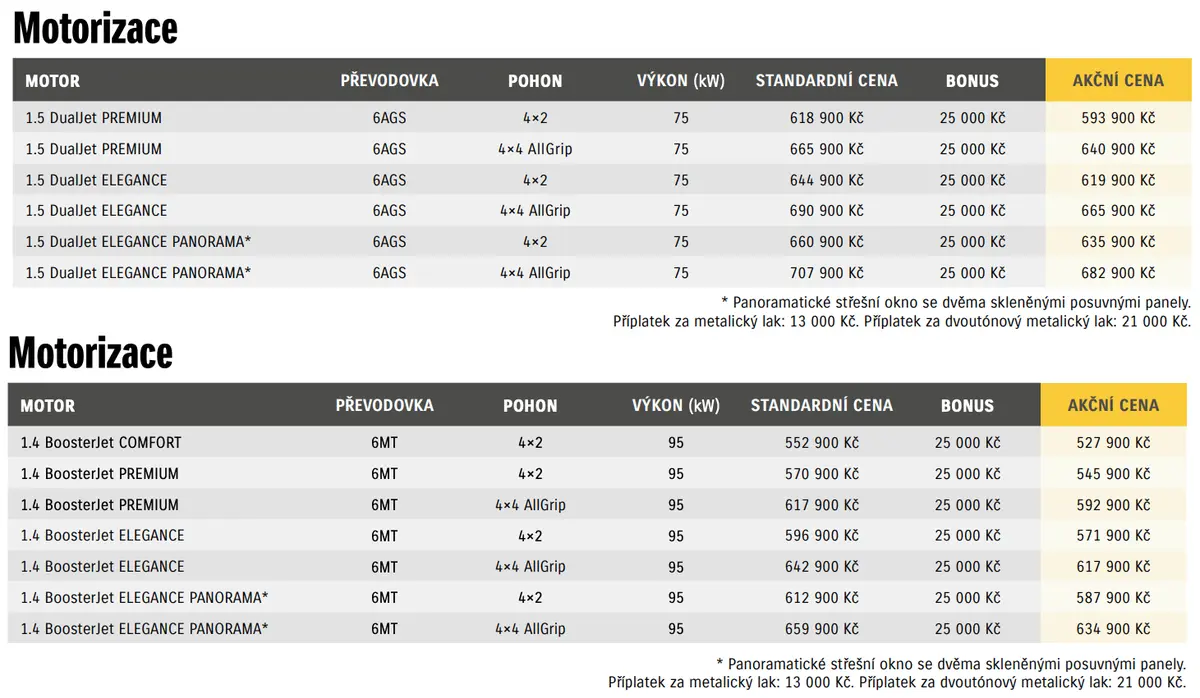Click the PŘEVODOVKA header in bottom table
The width and height of the screenshot is (1200, 698).
pyautogui.click(x=384, y=405)
